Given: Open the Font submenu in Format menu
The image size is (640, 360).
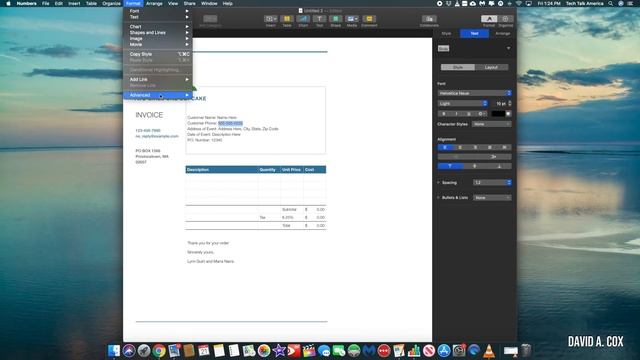Looking at the screenshot, I should [158, 11].
